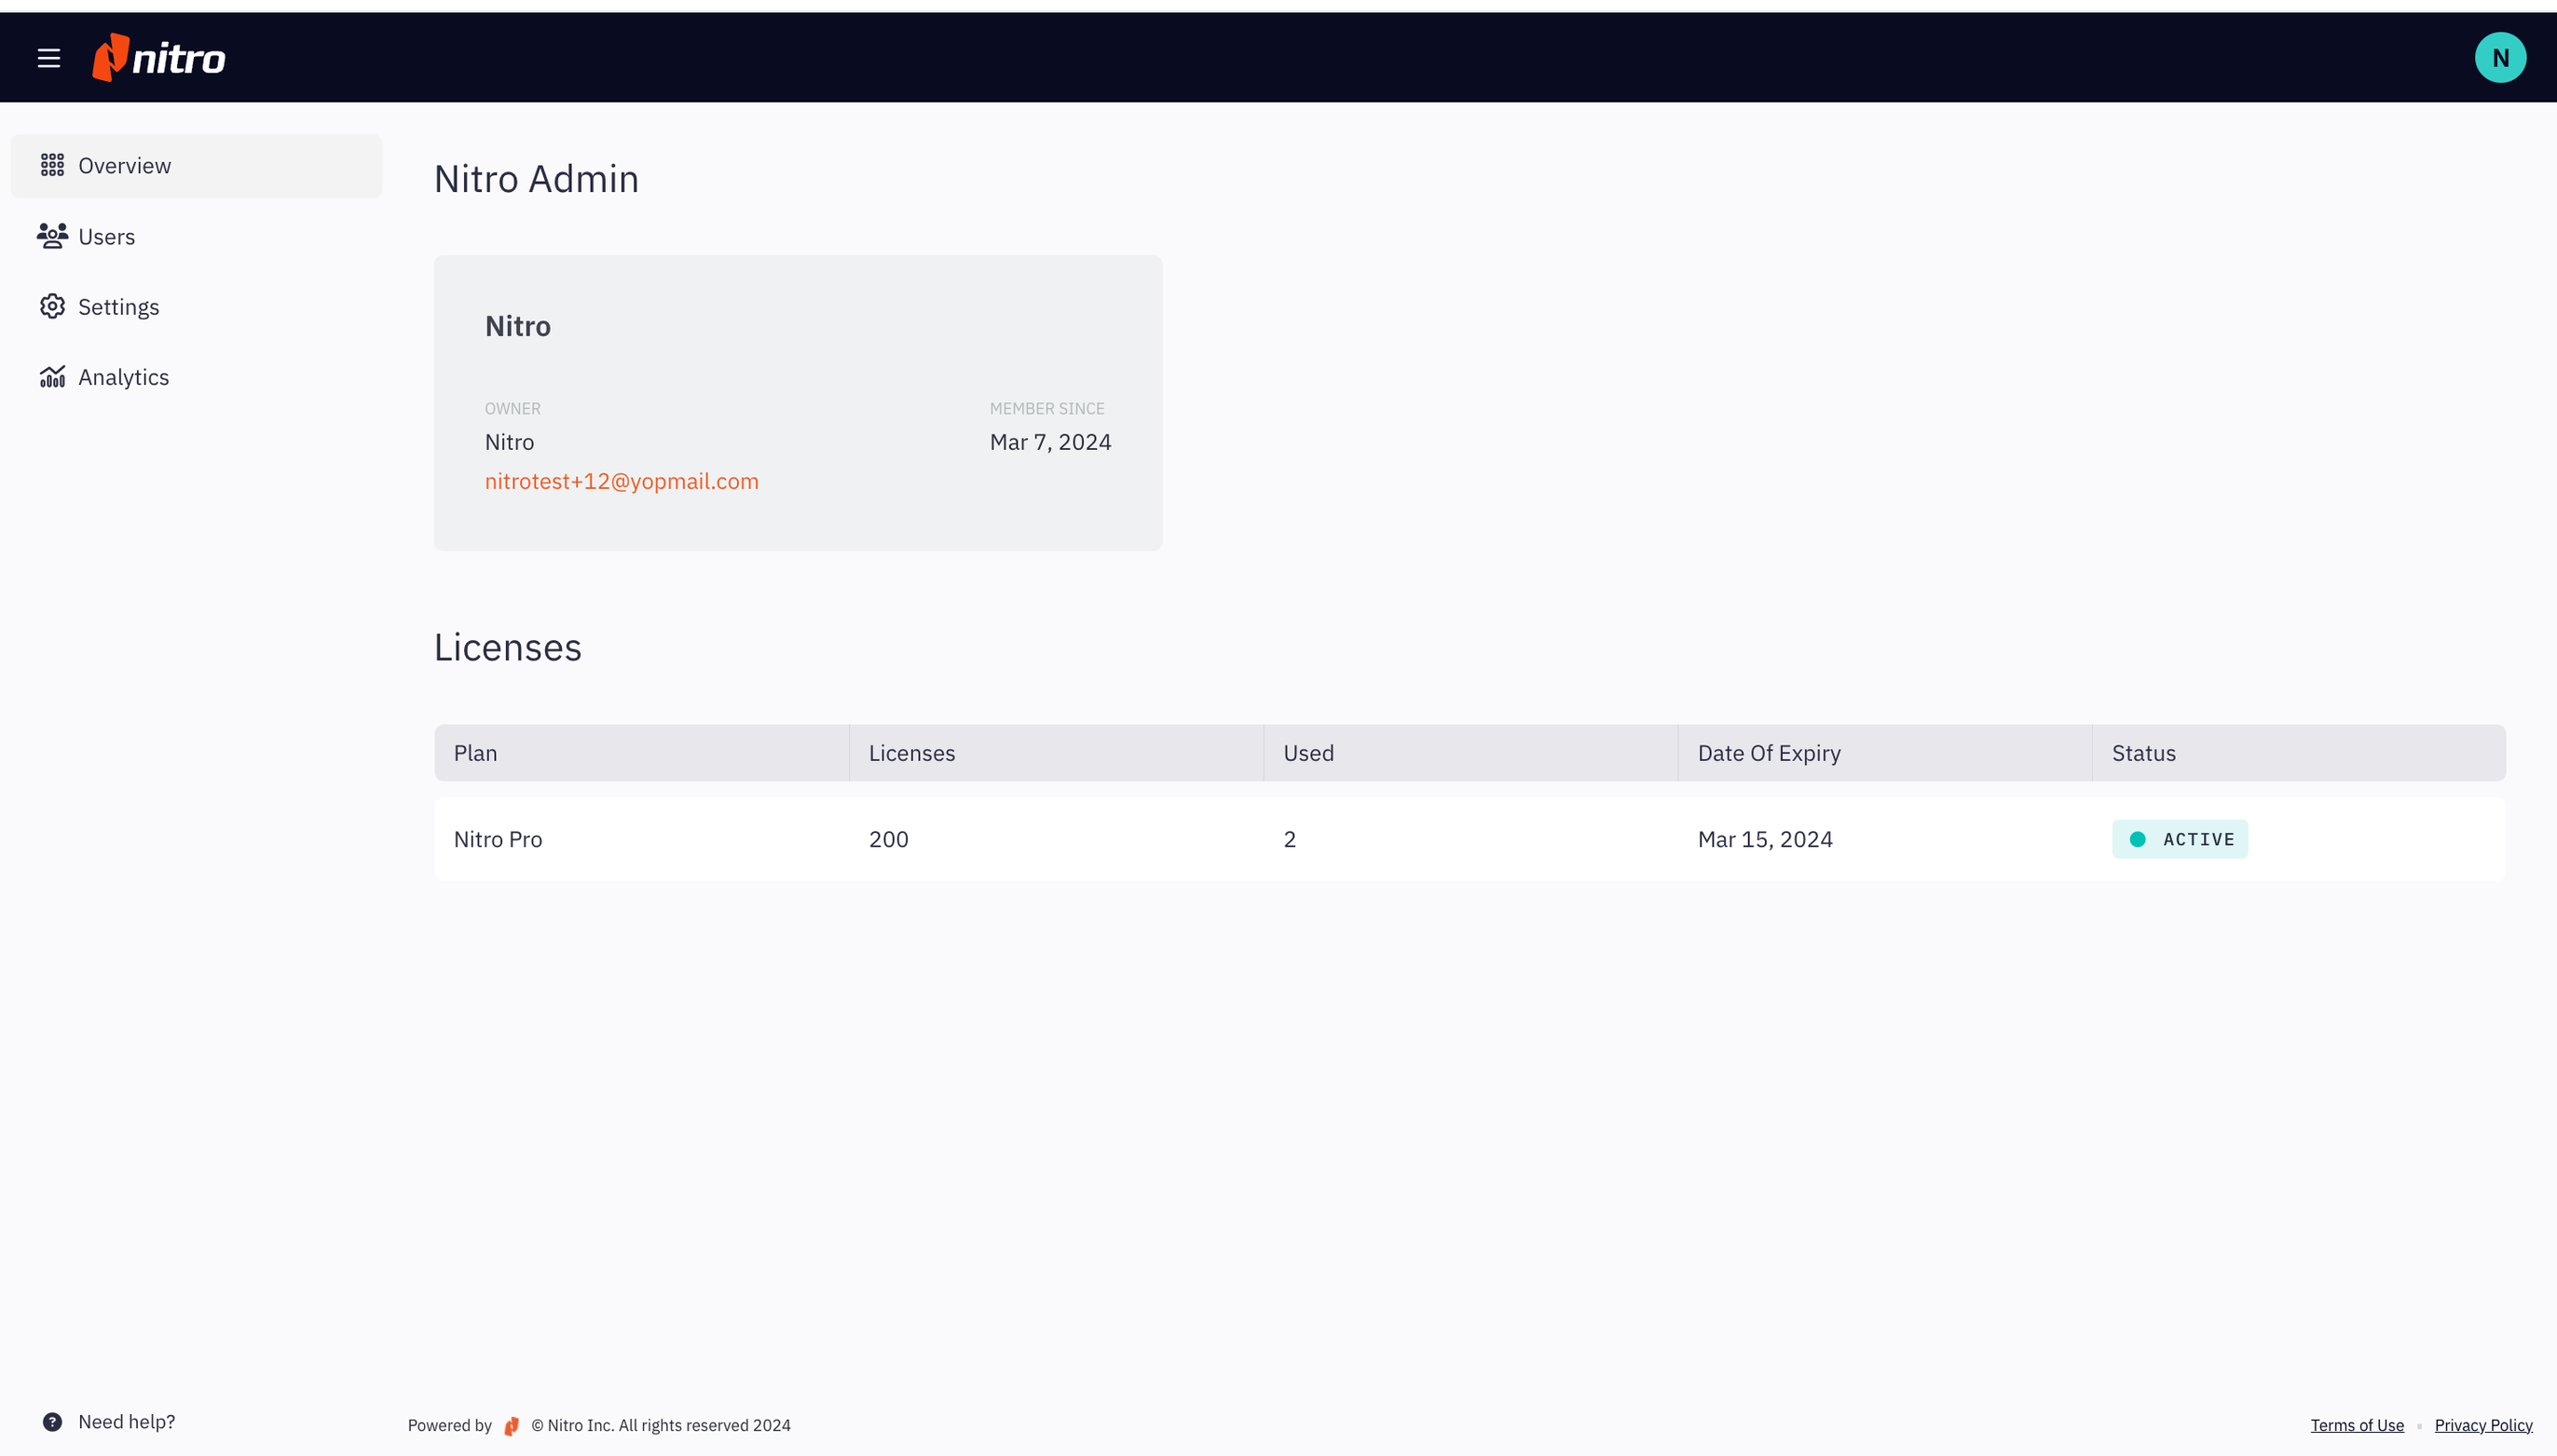This screenshot has width=2557, height=1456.
Task: Open the Privacy Policy
Action: click(x=2484, y=1425)
